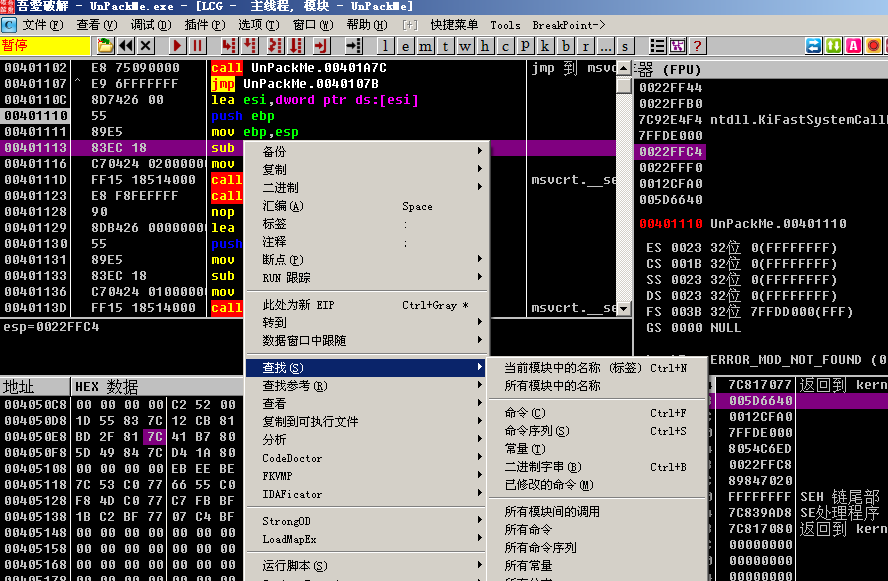Open the CPU window 'c' button
This screenshot has height=581, width=888.
[x=505, y=46]
